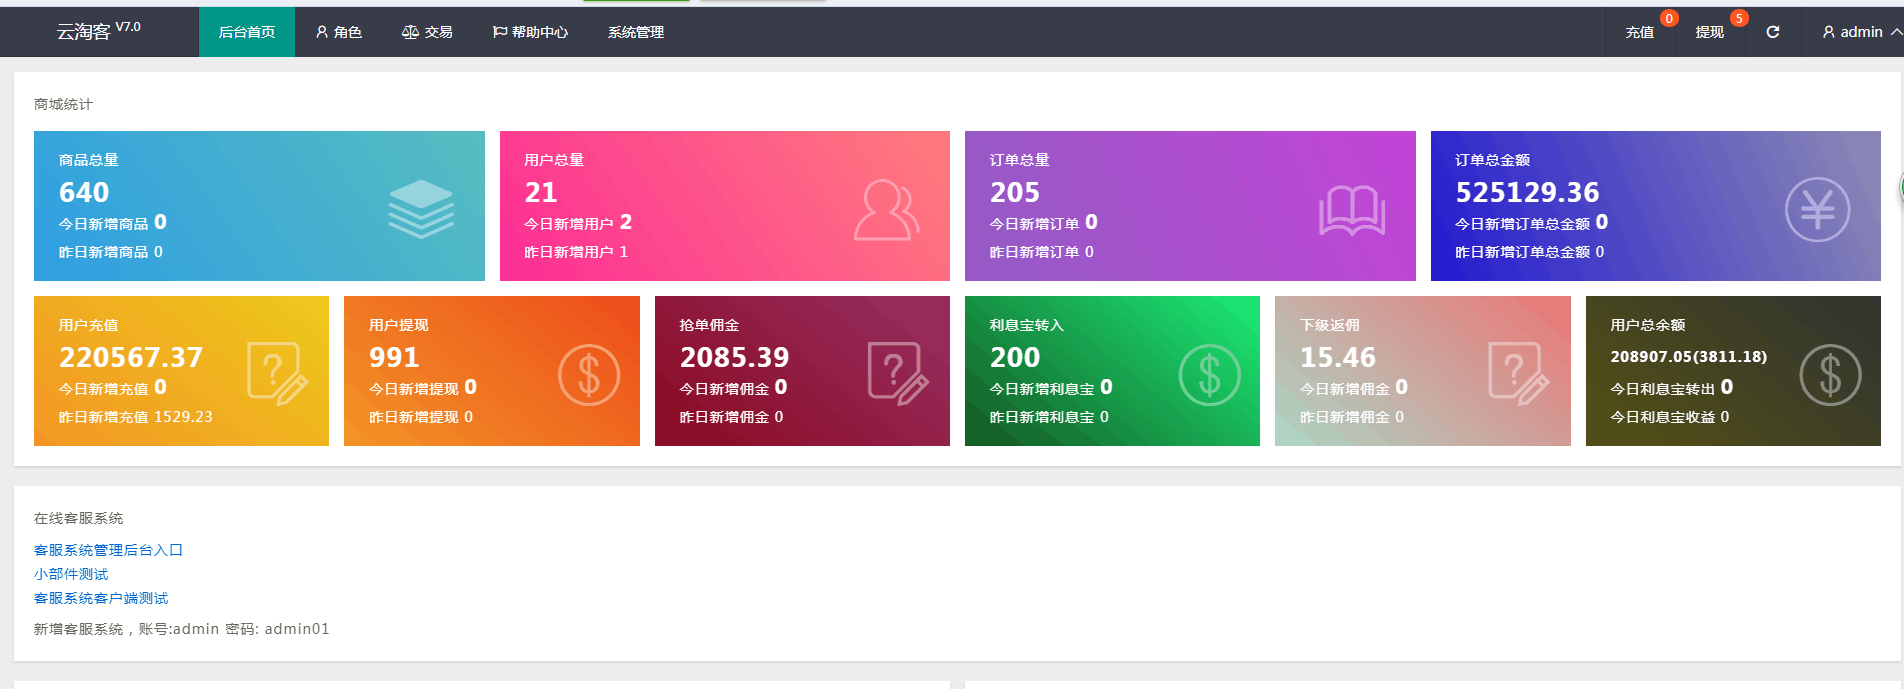
Task: Open the 交易 menu
Action: coord(427,32)
